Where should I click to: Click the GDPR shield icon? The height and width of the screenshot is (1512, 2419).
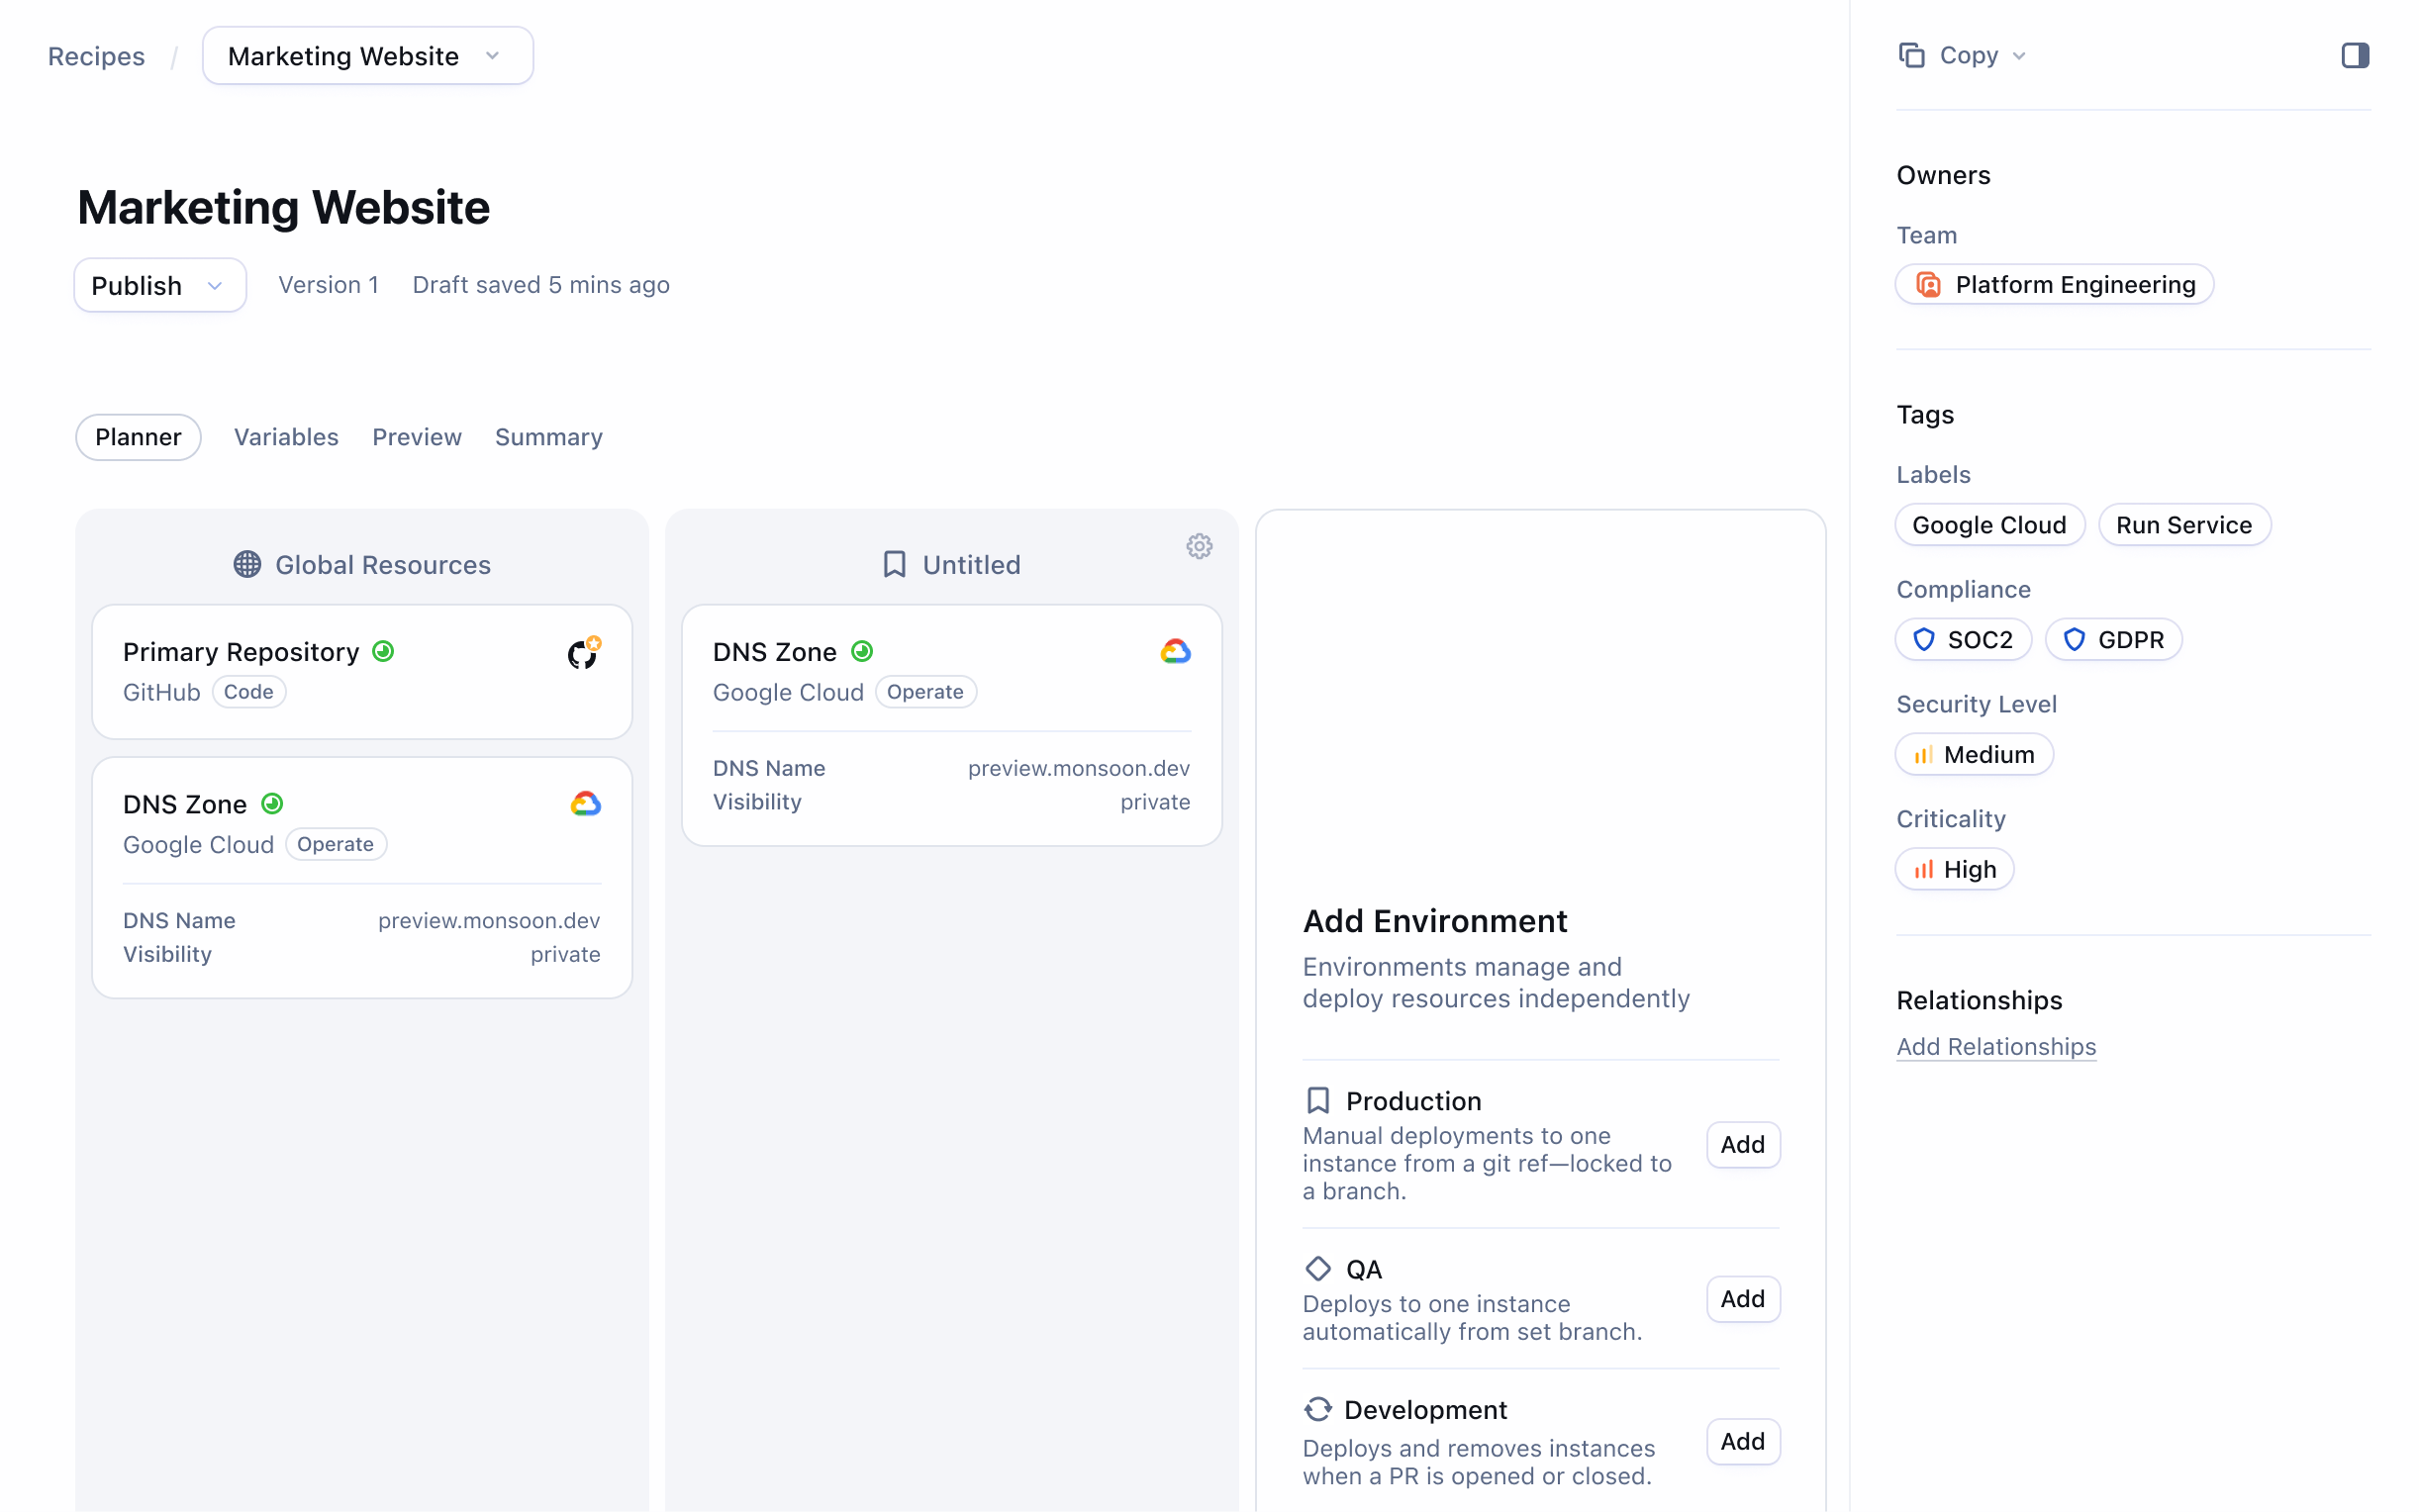tap(2073, 639)
